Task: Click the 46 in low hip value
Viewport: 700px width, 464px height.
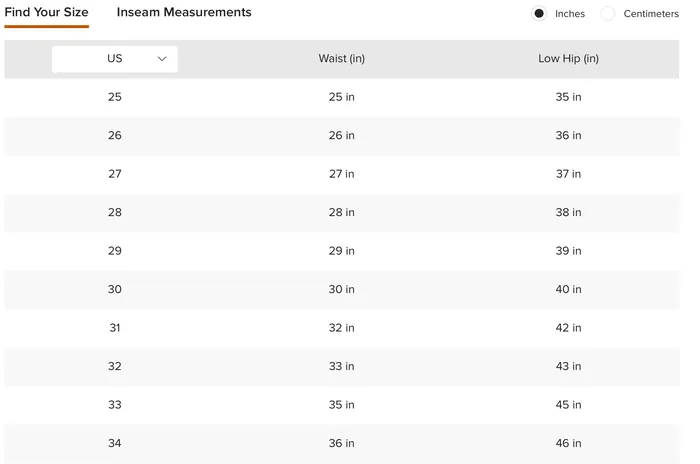Action: click(x=568, y=443)
